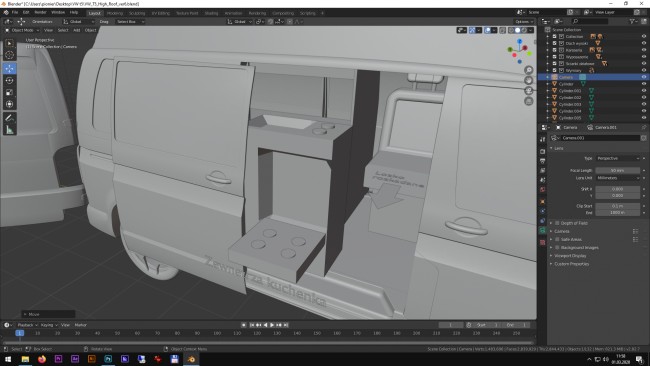
Task: Select the Measure ruler tool
Action: pos(10,130)
